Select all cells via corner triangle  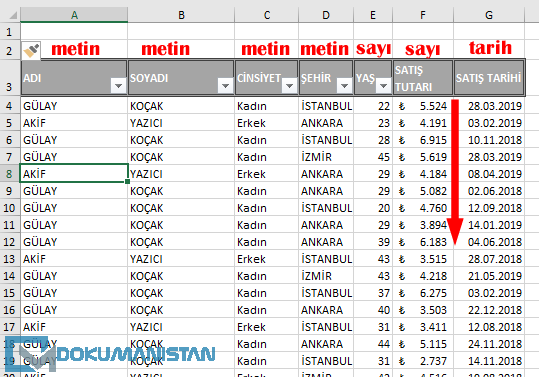pos(13,15)
